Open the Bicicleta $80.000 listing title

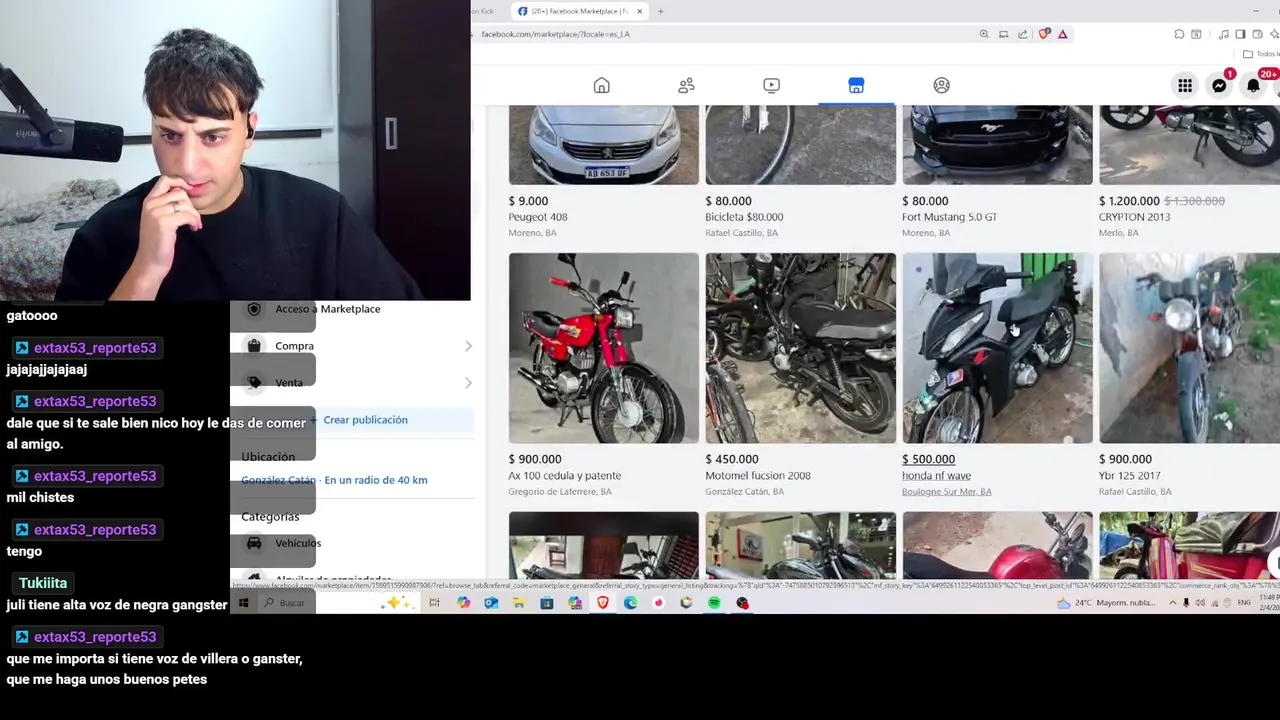tap(744, 217)
